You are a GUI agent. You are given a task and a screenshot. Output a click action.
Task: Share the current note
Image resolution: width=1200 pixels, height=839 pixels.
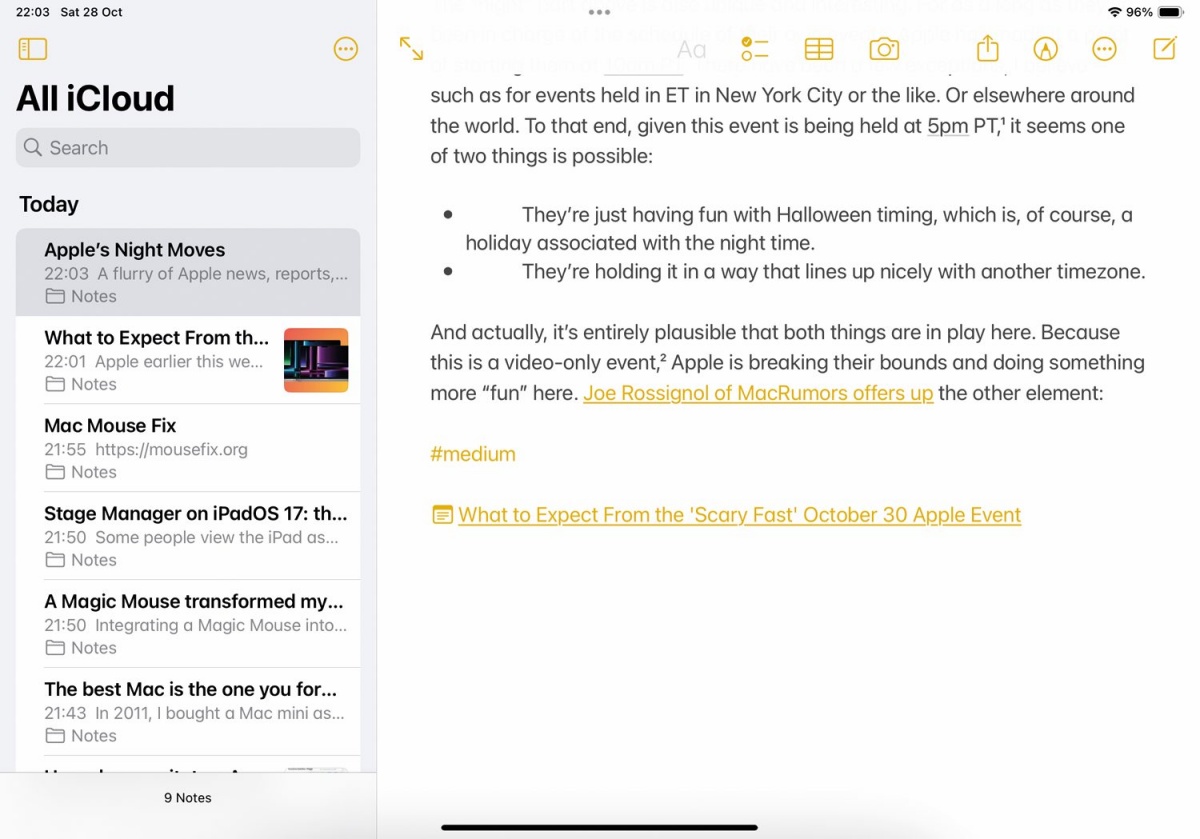(x=988, y=48)
